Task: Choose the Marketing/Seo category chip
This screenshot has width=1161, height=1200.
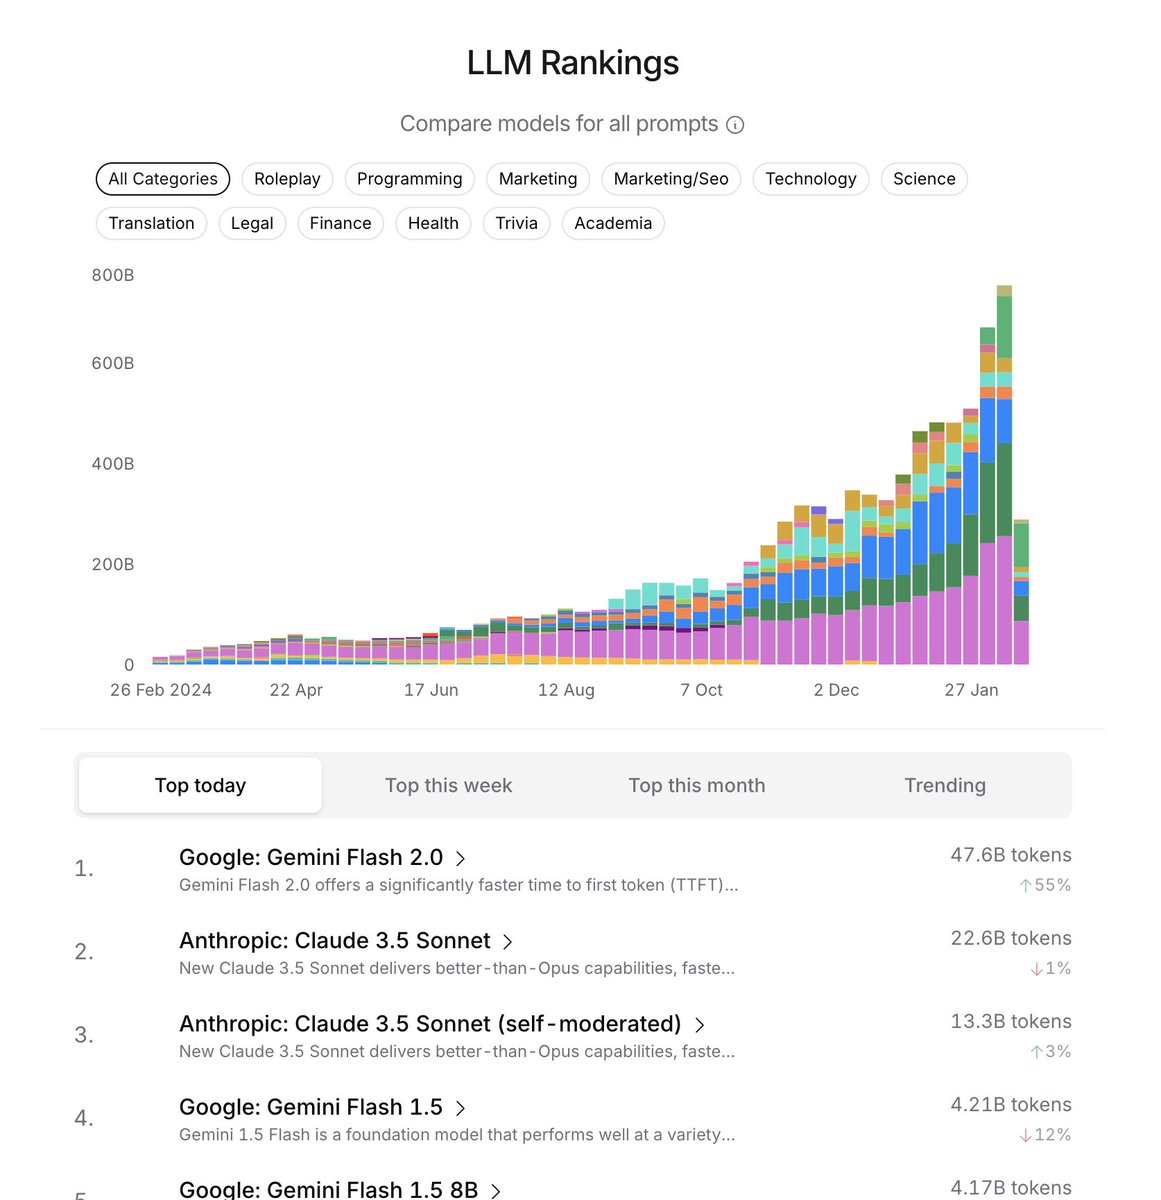Action: pyautogui.click(x=671, y=179)
